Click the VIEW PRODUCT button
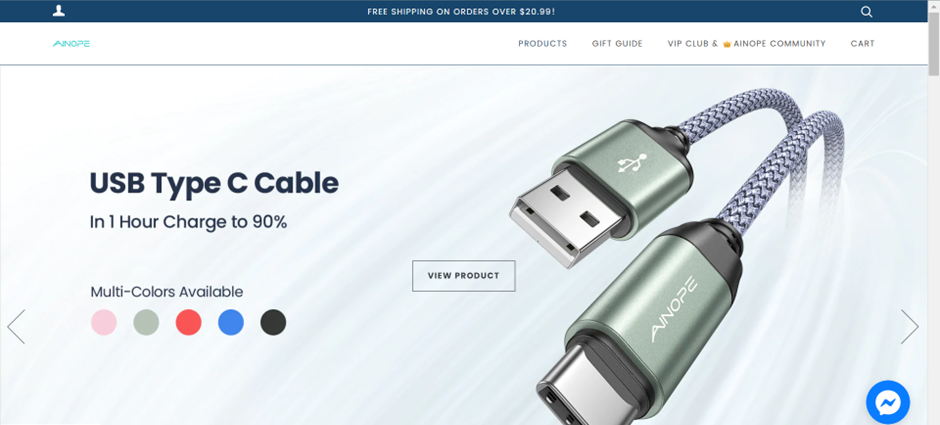 pos(463,276)
